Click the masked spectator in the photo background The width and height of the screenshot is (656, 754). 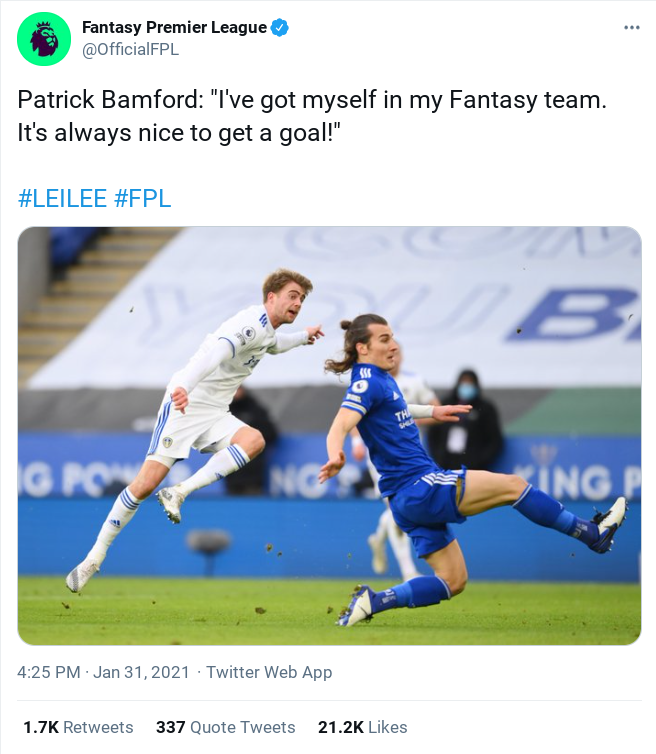pos(468,410)
